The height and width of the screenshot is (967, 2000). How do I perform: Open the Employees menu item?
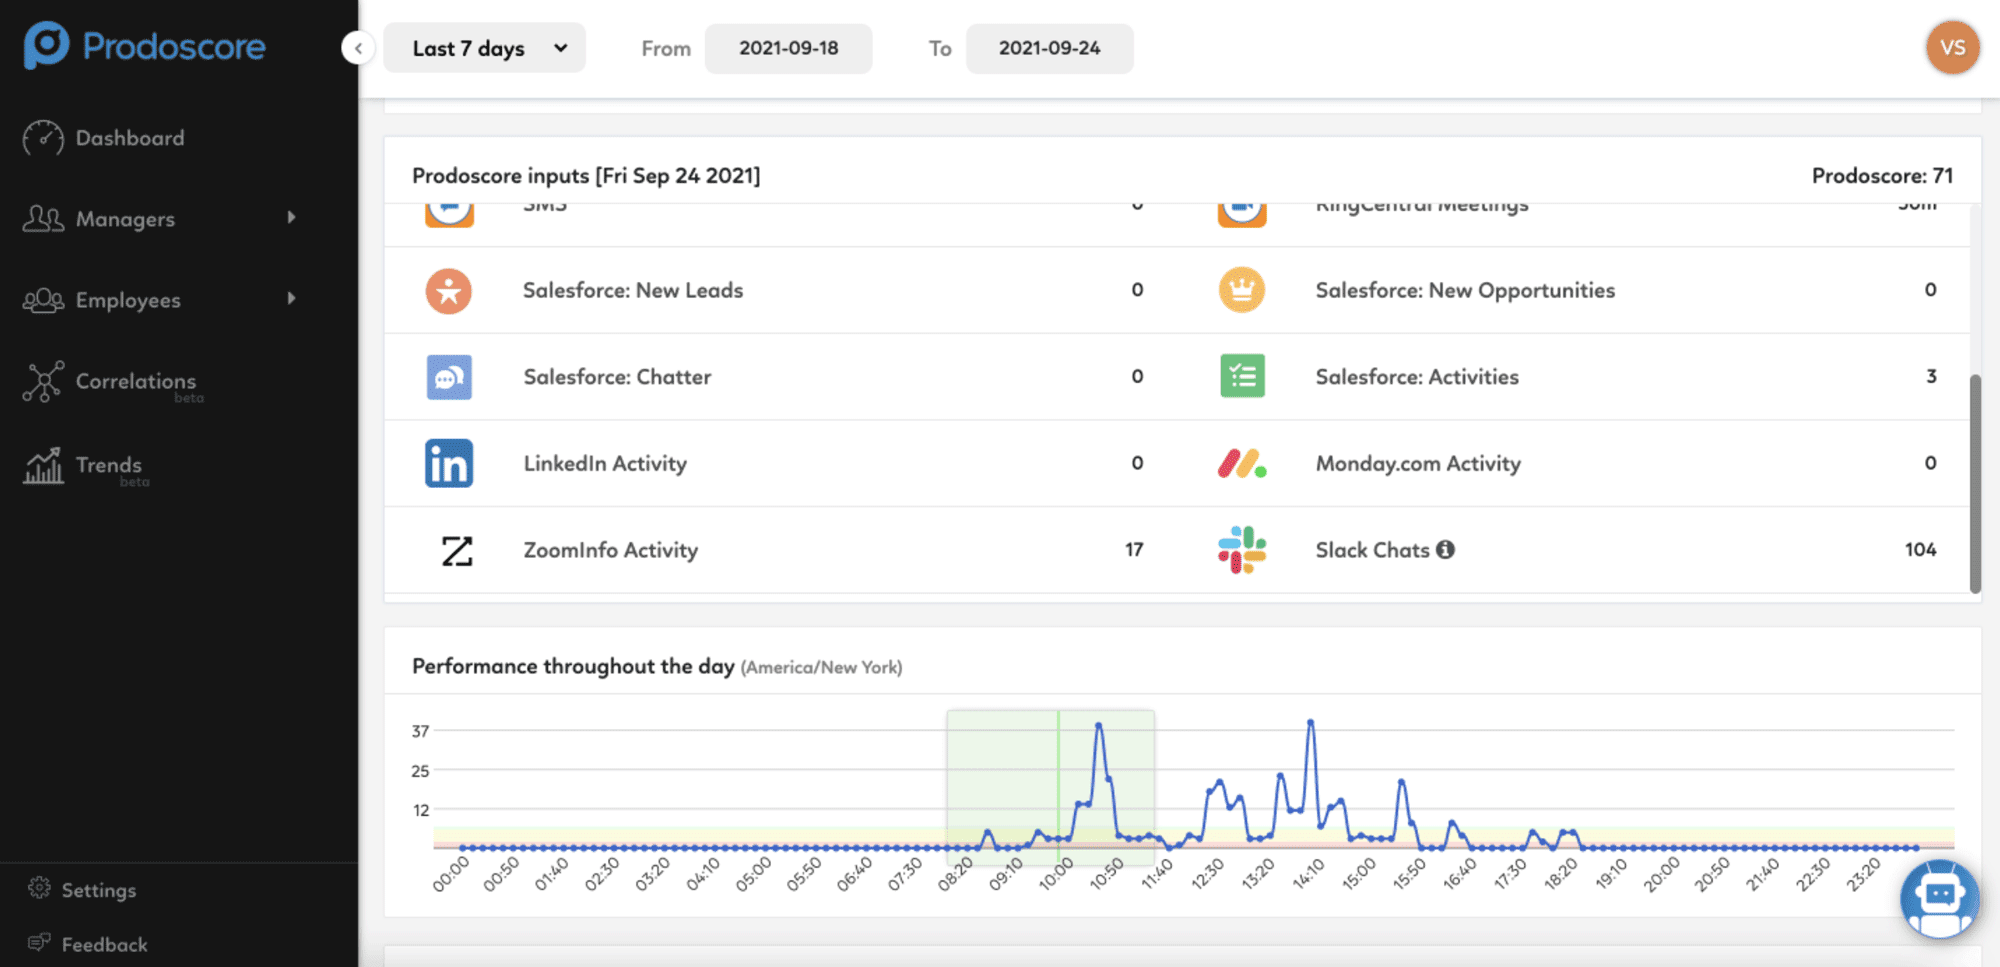(x=128, y=300)
